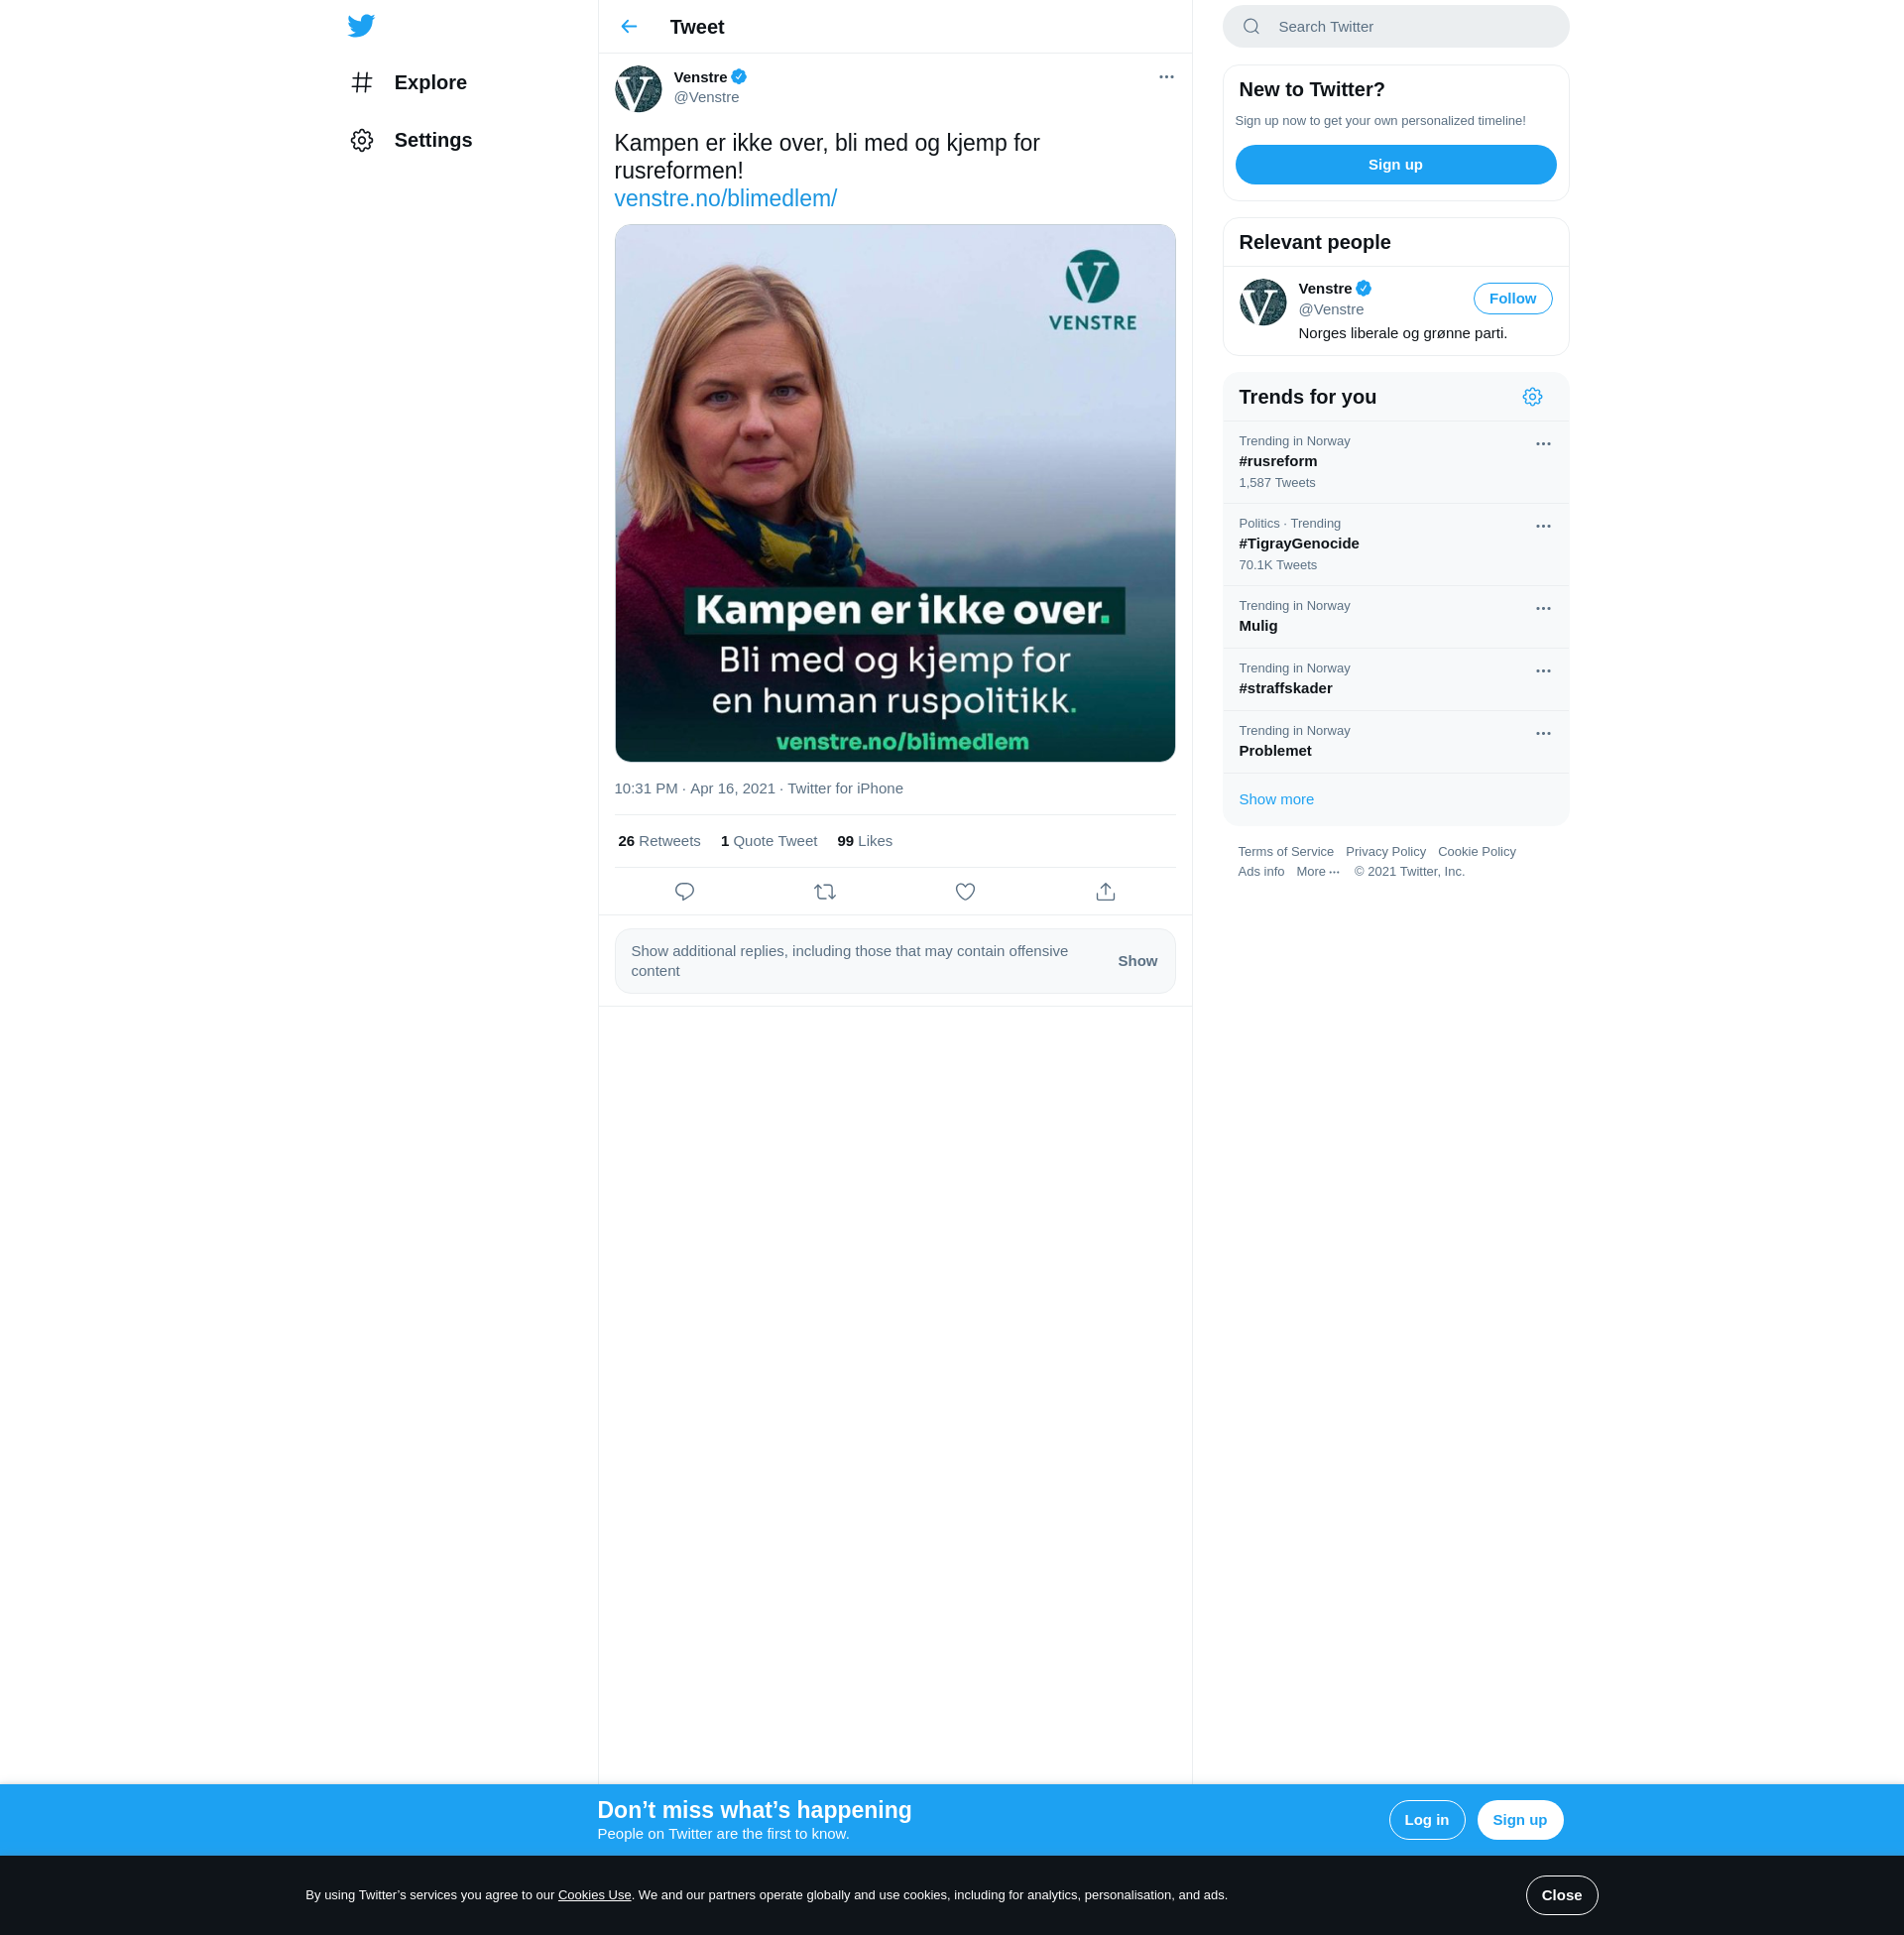Screen dimensions: 1904x1935
Task: Open Ads info link
Action: pos(1260,871)
